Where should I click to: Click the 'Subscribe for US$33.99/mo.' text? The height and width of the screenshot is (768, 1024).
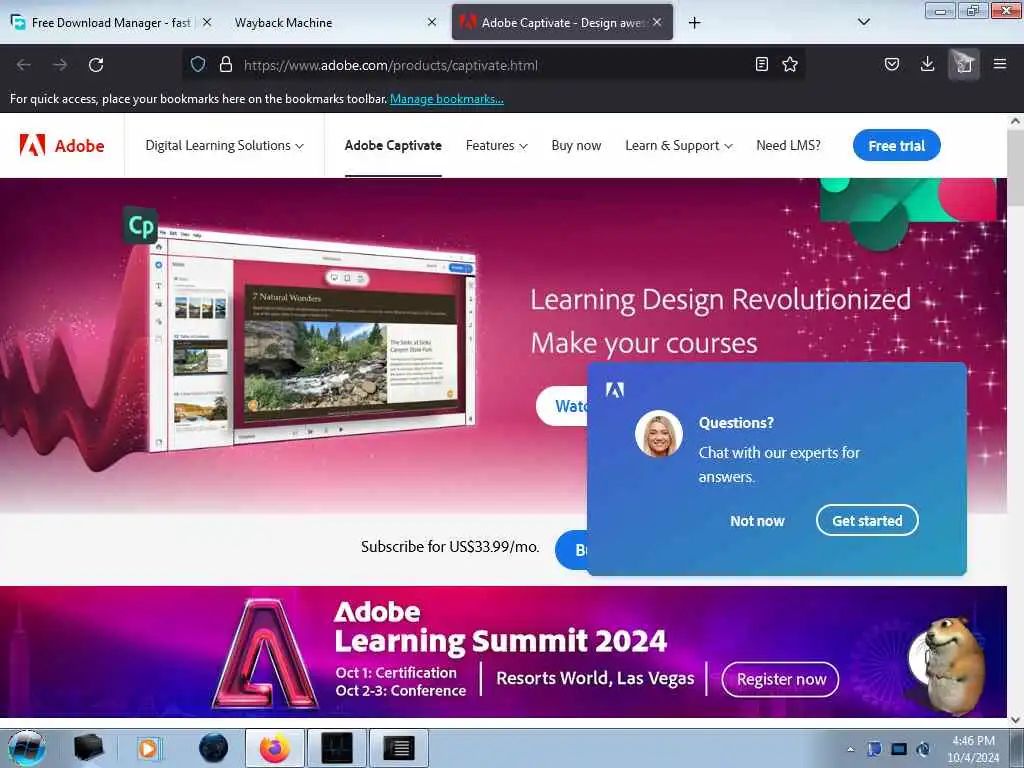tap(450, 547)
